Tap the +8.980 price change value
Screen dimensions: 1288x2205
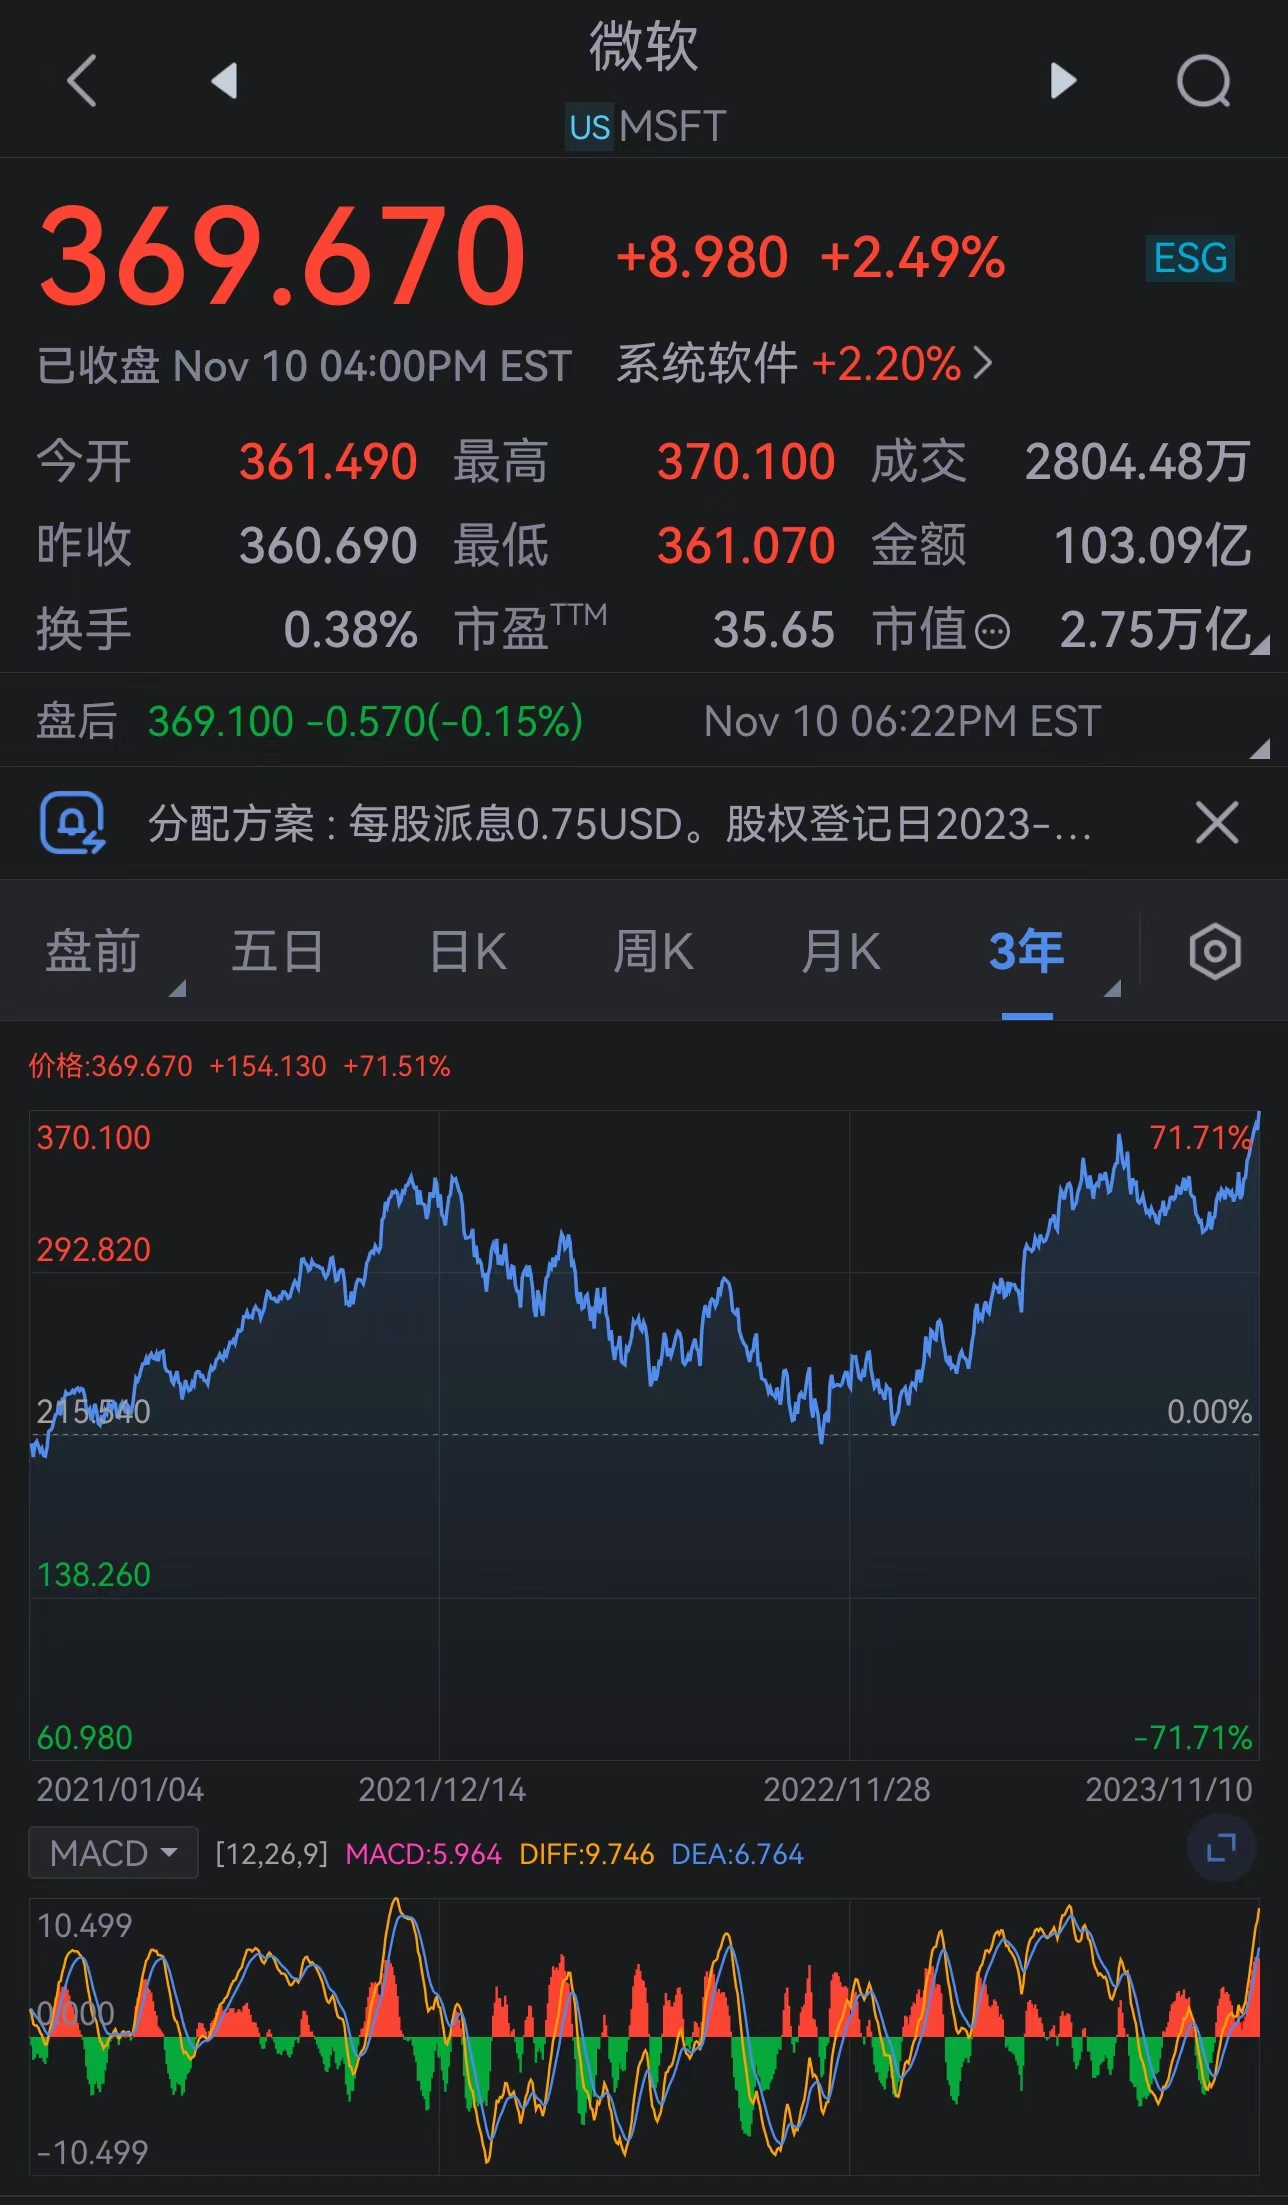click(702, 258)
